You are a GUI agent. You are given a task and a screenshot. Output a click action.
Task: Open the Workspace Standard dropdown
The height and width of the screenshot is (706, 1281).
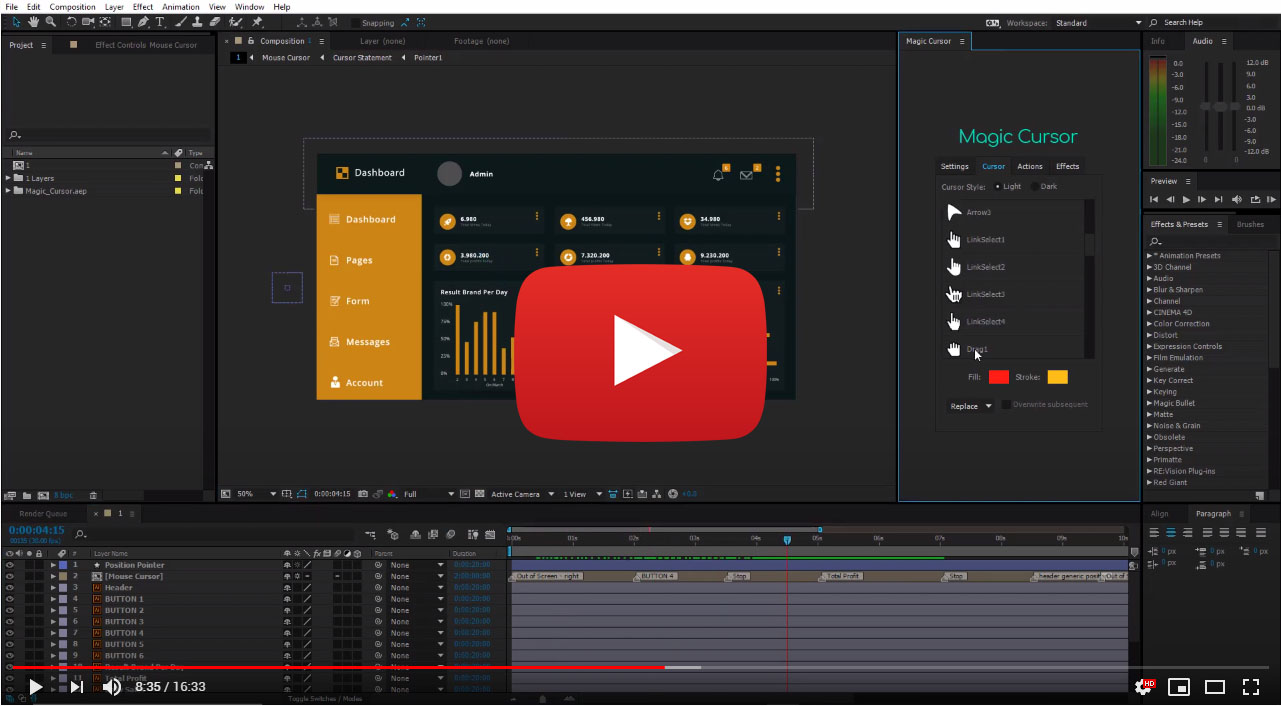click(1138, 23)
